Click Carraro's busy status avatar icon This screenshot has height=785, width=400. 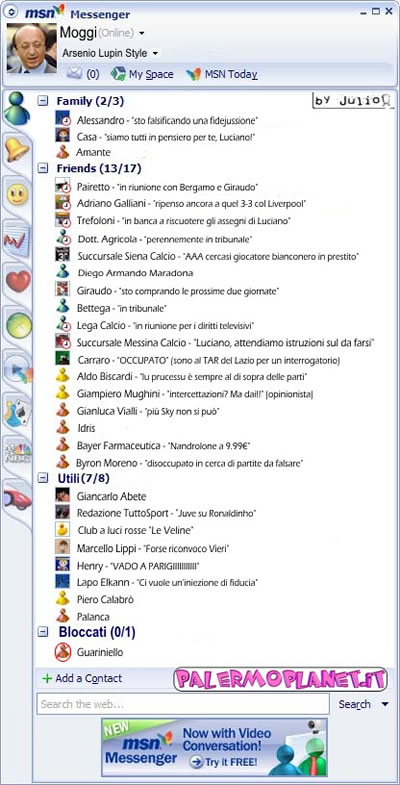[x=63, y=359]
